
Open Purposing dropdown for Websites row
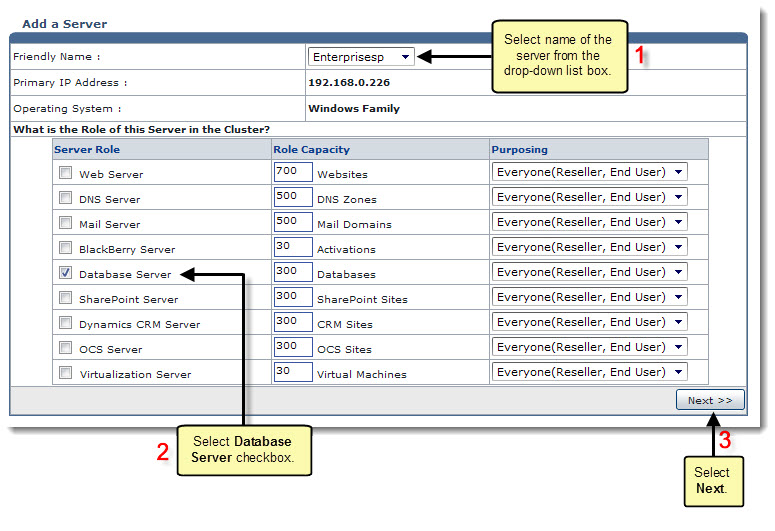click(589, 172)
